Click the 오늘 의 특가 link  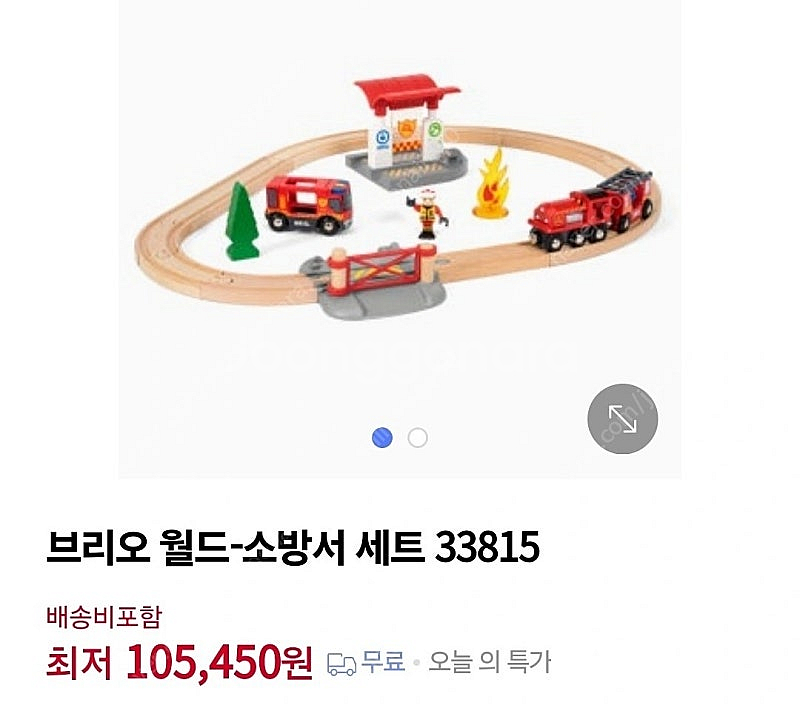pyautogui.click(x=489, y=662)
